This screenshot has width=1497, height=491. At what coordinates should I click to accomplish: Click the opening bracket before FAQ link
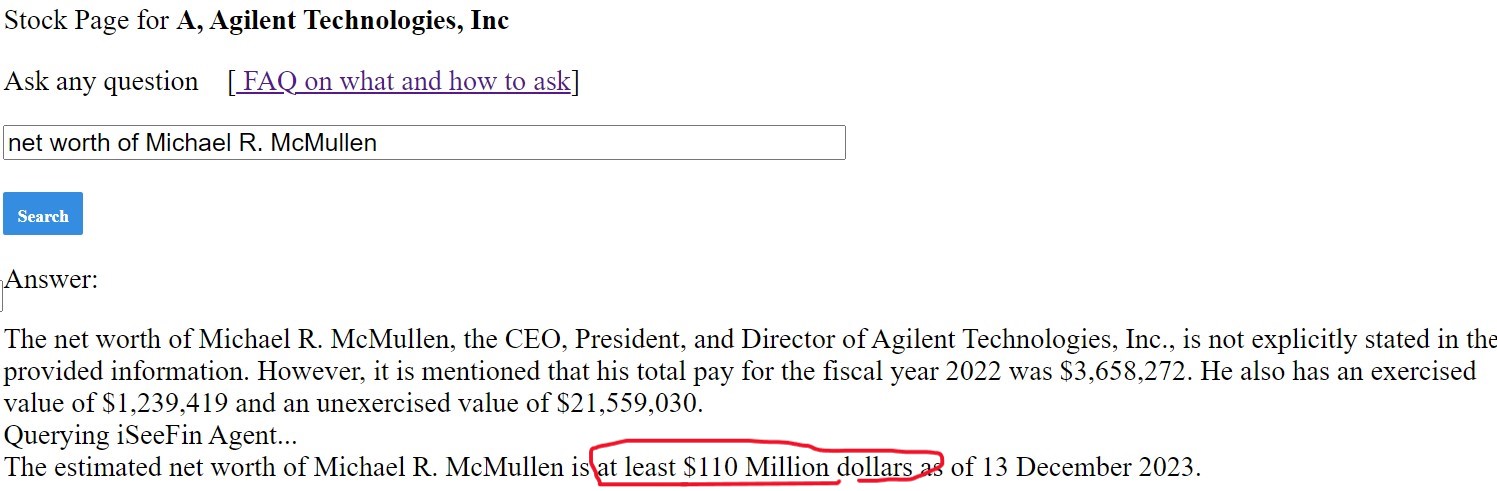click(x=232, y=81)
